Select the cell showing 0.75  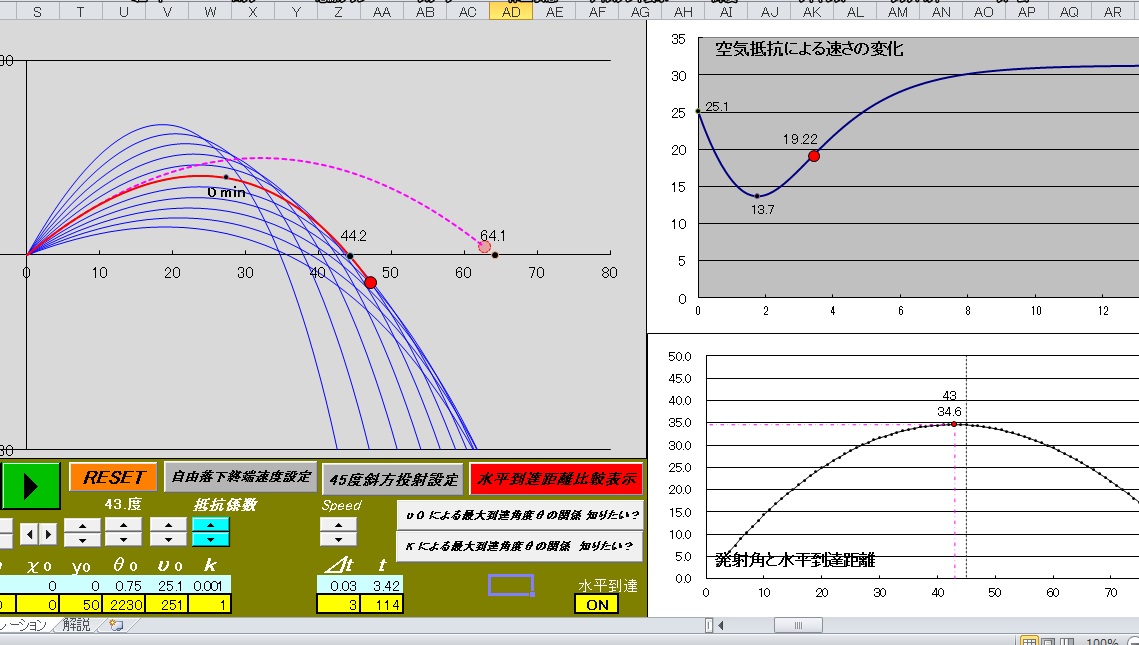pyautogui.click(x=124, y=585)
